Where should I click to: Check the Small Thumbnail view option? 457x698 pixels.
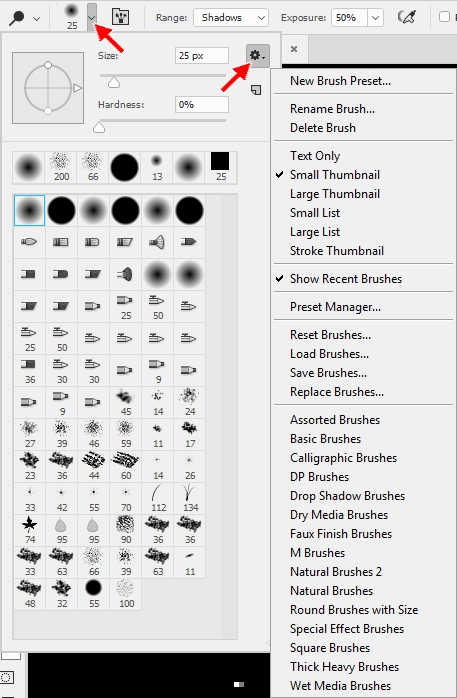point(335,174)
